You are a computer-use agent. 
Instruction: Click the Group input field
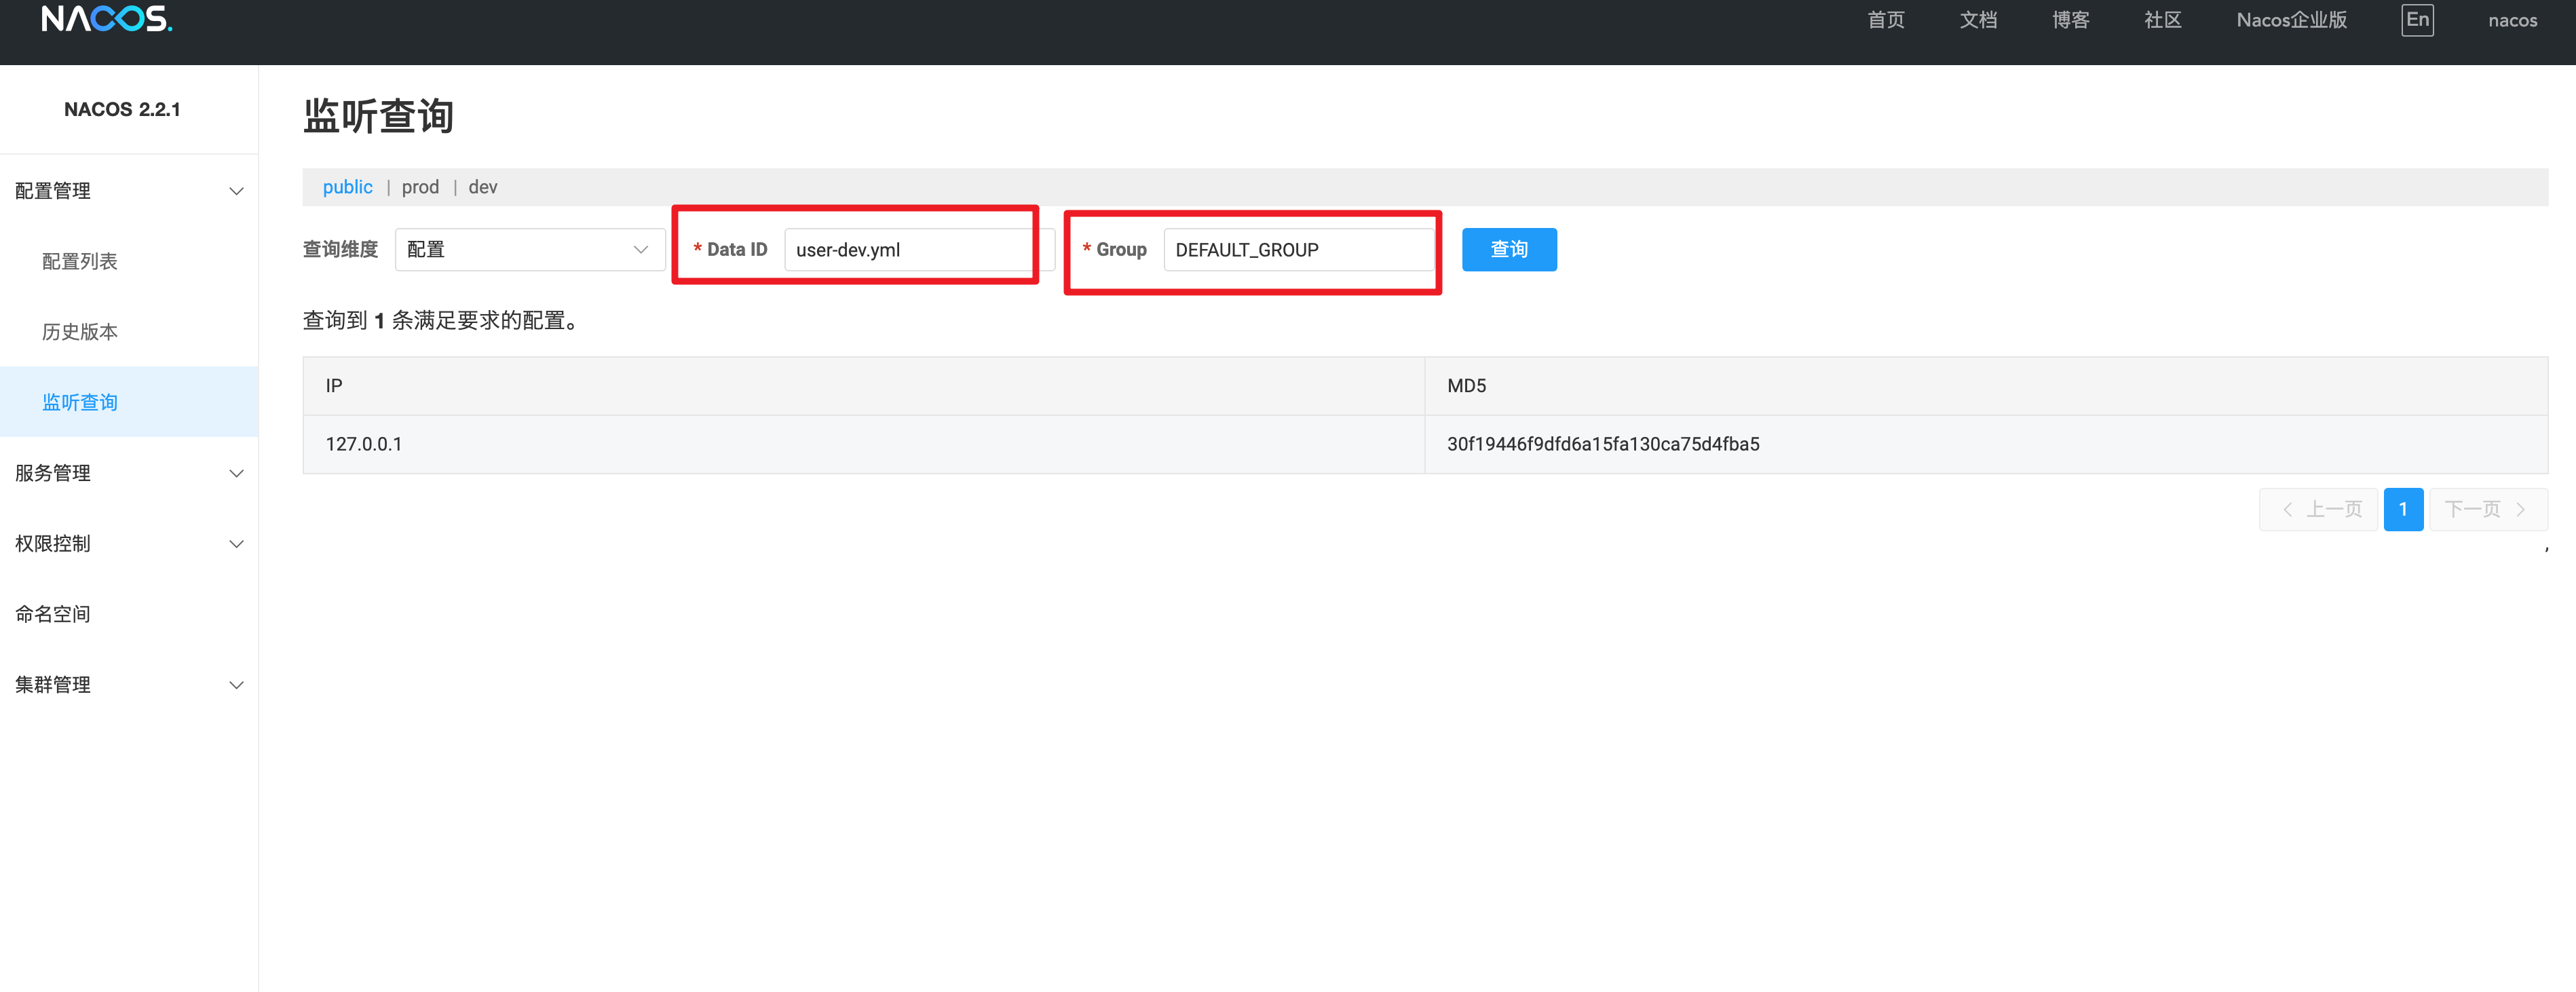pos(1299,249)
